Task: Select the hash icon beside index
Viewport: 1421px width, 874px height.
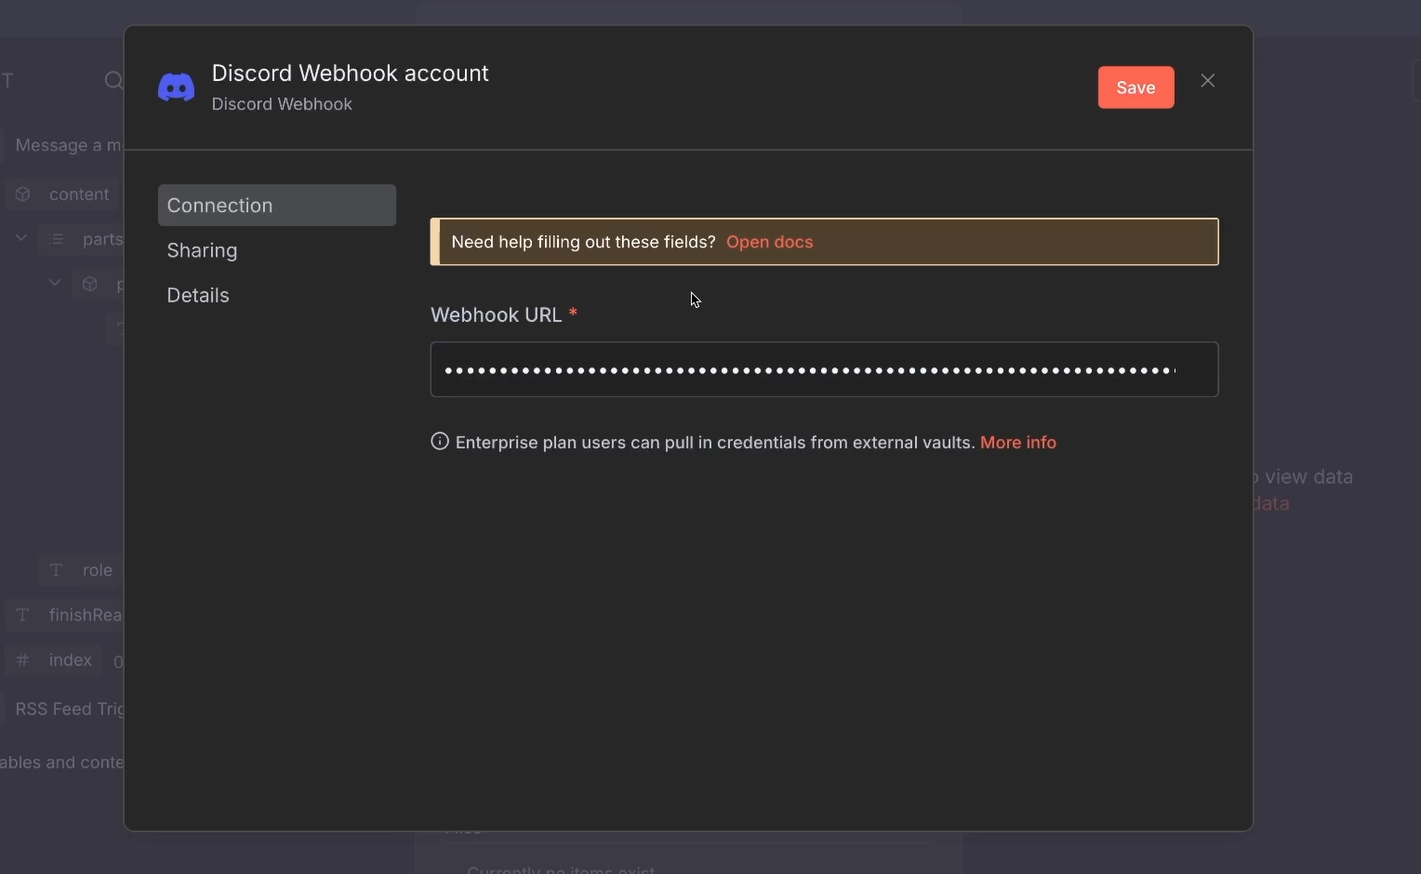Action: point(22,659)
